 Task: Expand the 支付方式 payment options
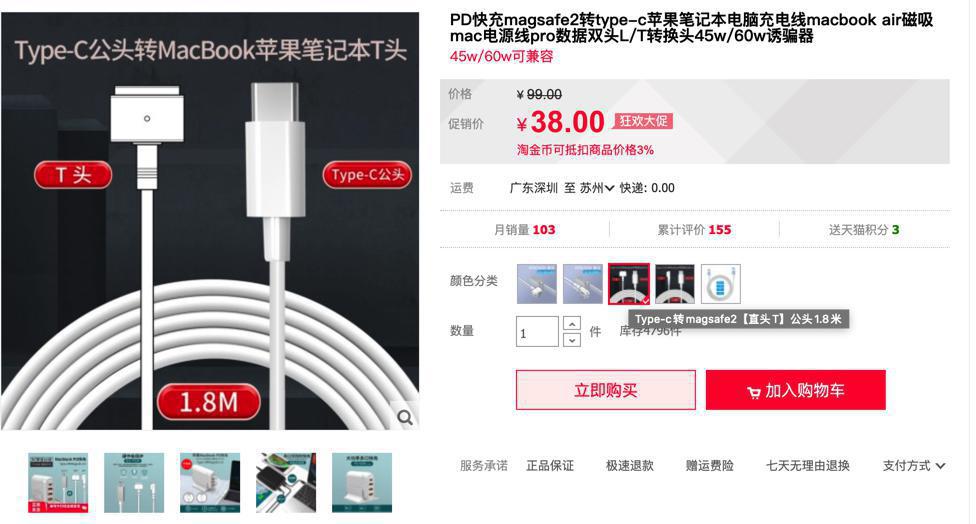pos(913,466)
